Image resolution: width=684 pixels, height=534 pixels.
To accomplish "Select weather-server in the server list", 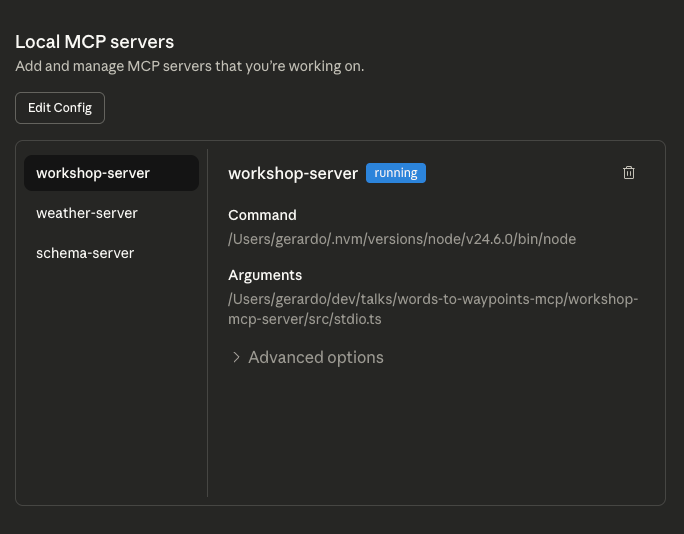I will (x=111, y=213).
